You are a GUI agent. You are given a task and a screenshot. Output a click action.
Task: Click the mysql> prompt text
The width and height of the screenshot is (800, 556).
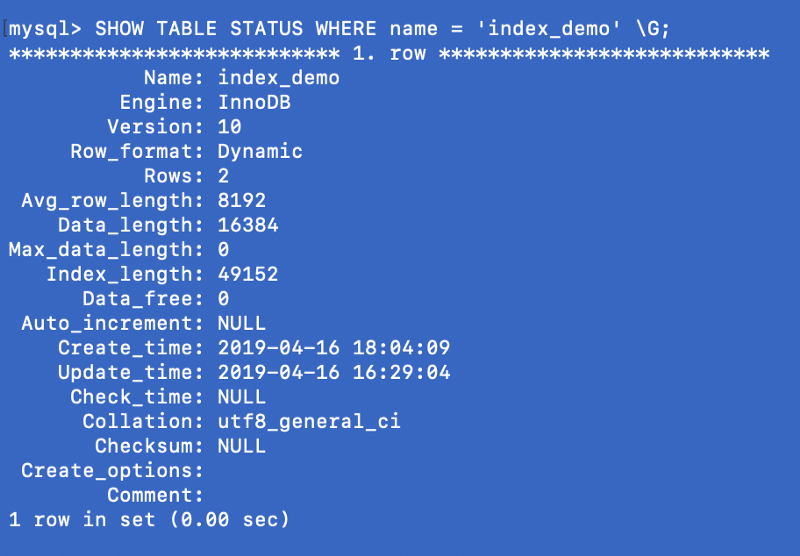(x=46, y=29)
